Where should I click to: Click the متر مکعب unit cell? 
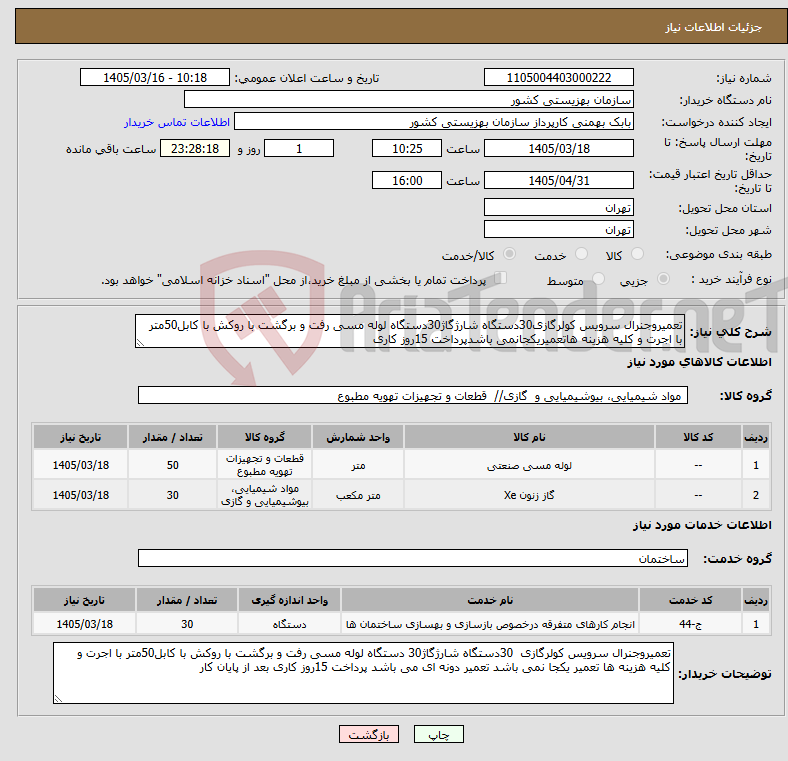(358, 495)
